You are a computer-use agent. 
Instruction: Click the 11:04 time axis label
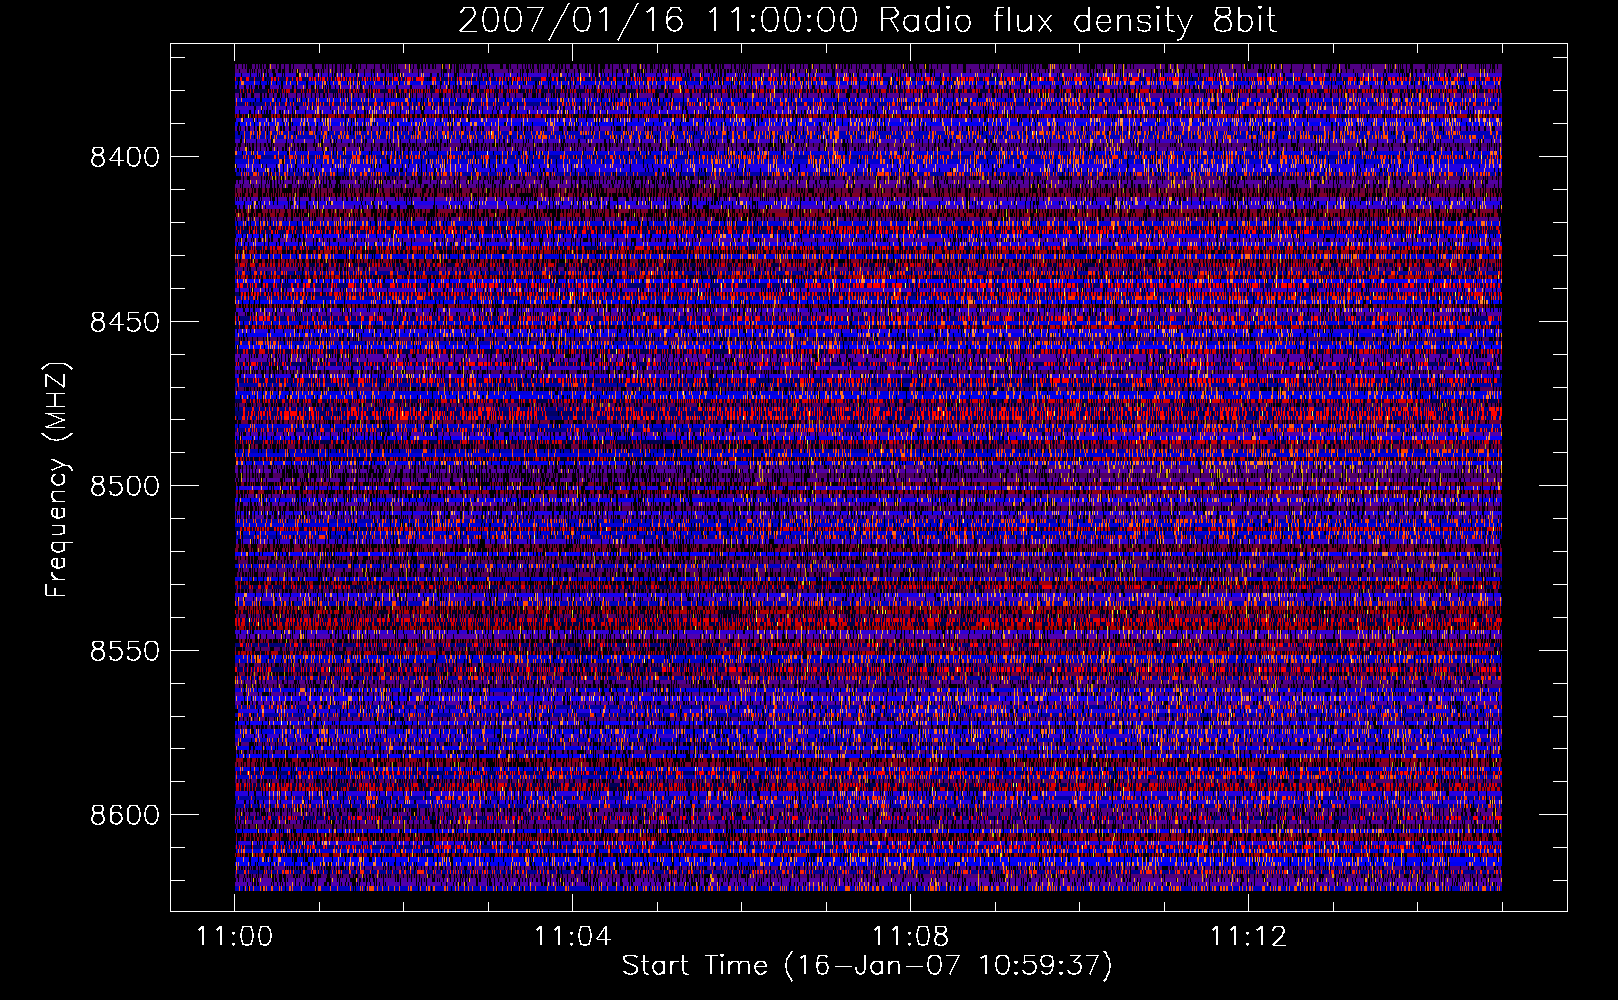[x=572, y=937]
